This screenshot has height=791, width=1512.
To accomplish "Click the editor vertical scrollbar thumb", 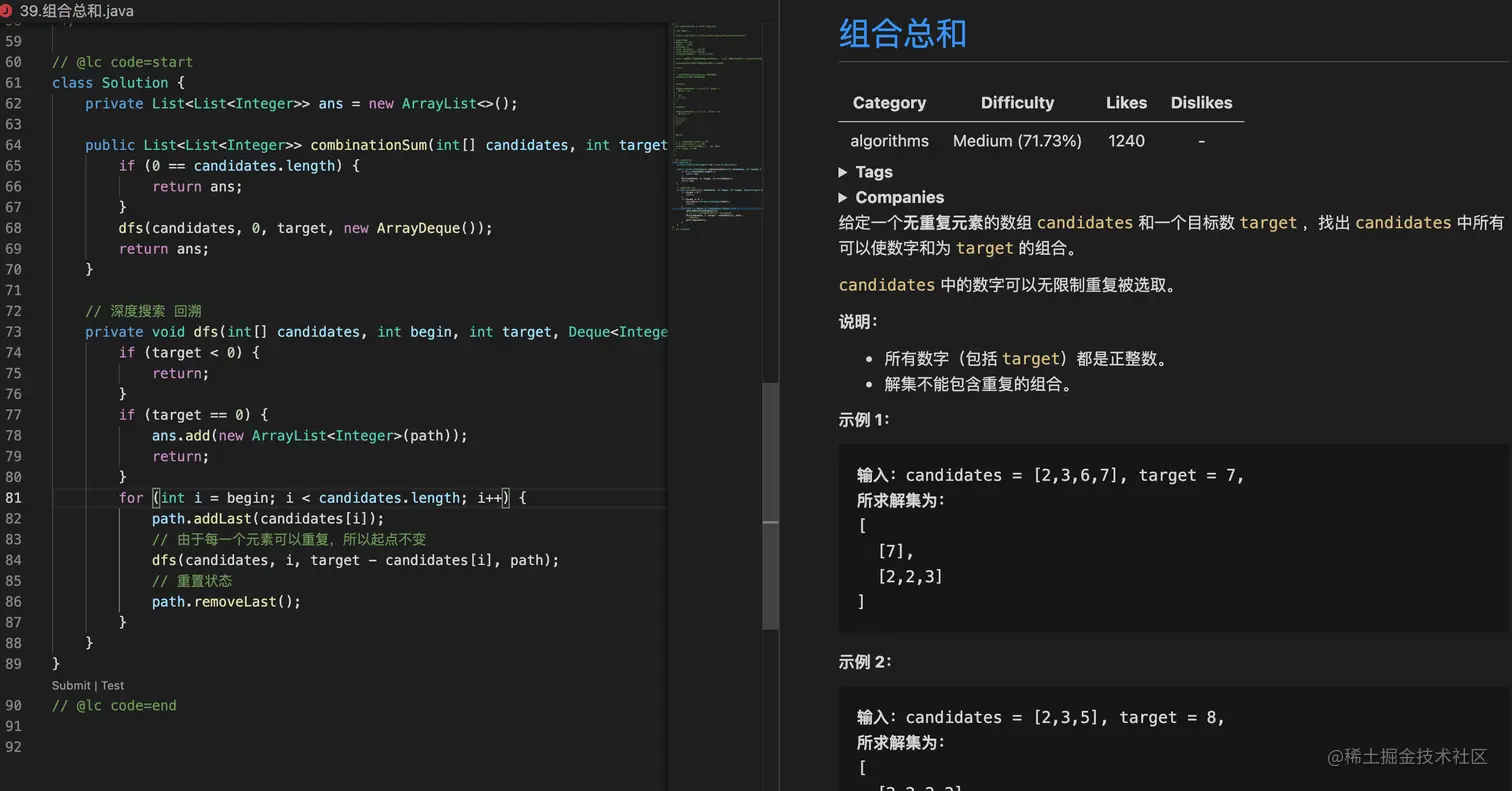I will pyautogui.click(x=771, y=505).
